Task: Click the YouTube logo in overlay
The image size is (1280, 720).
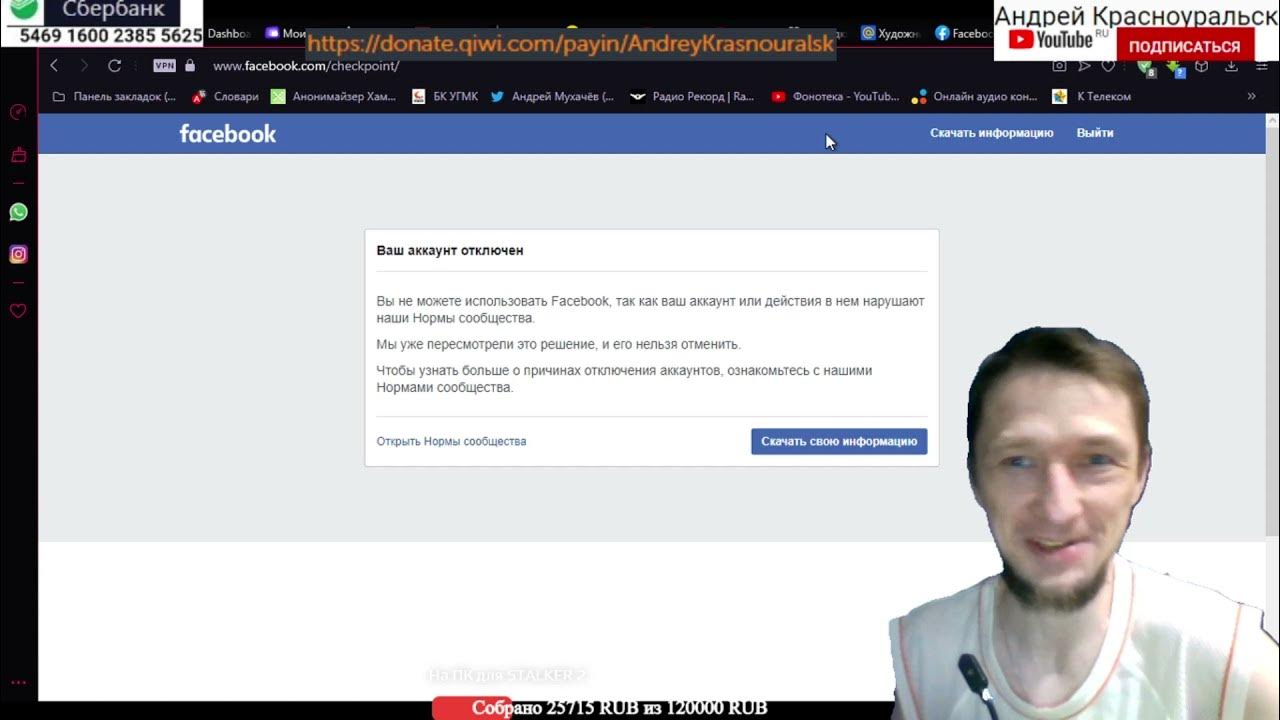Action: pos(1051,40)
